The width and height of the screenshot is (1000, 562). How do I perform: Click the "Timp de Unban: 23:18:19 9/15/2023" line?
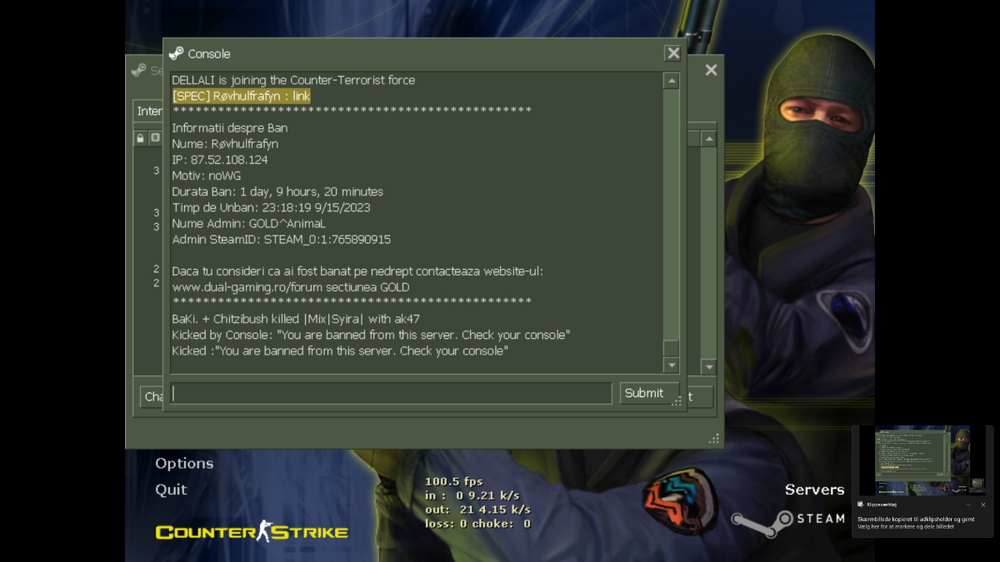(x=271, y=207)
